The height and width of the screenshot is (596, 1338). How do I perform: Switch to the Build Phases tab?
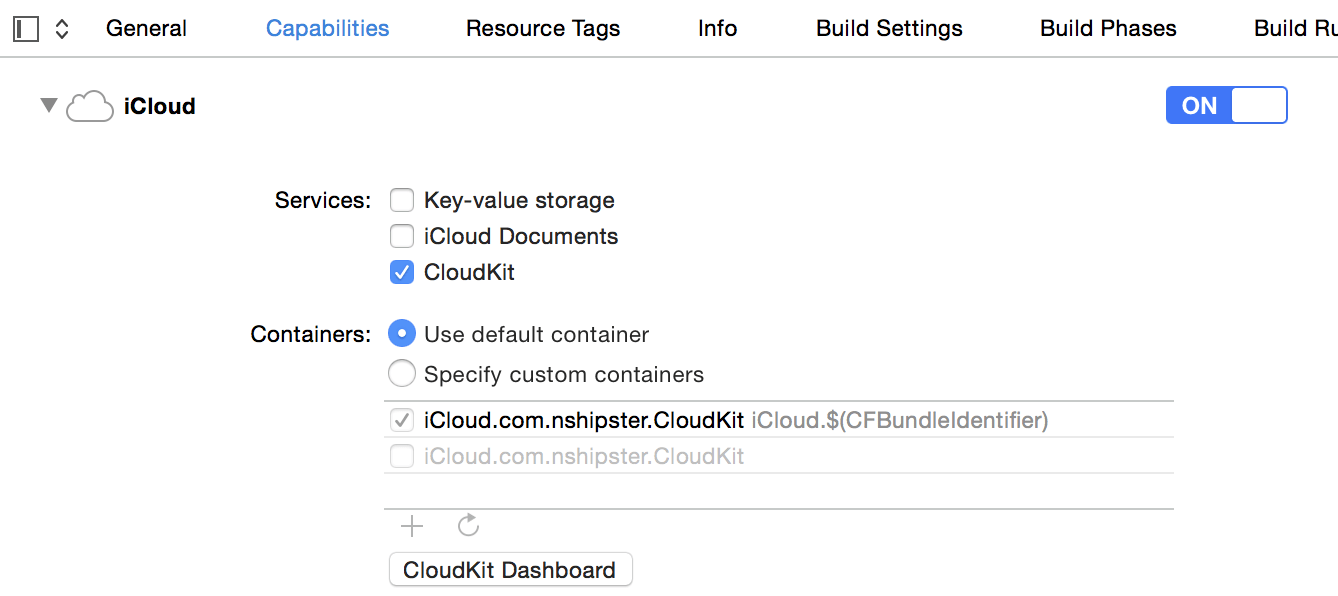coord(1108,28)
